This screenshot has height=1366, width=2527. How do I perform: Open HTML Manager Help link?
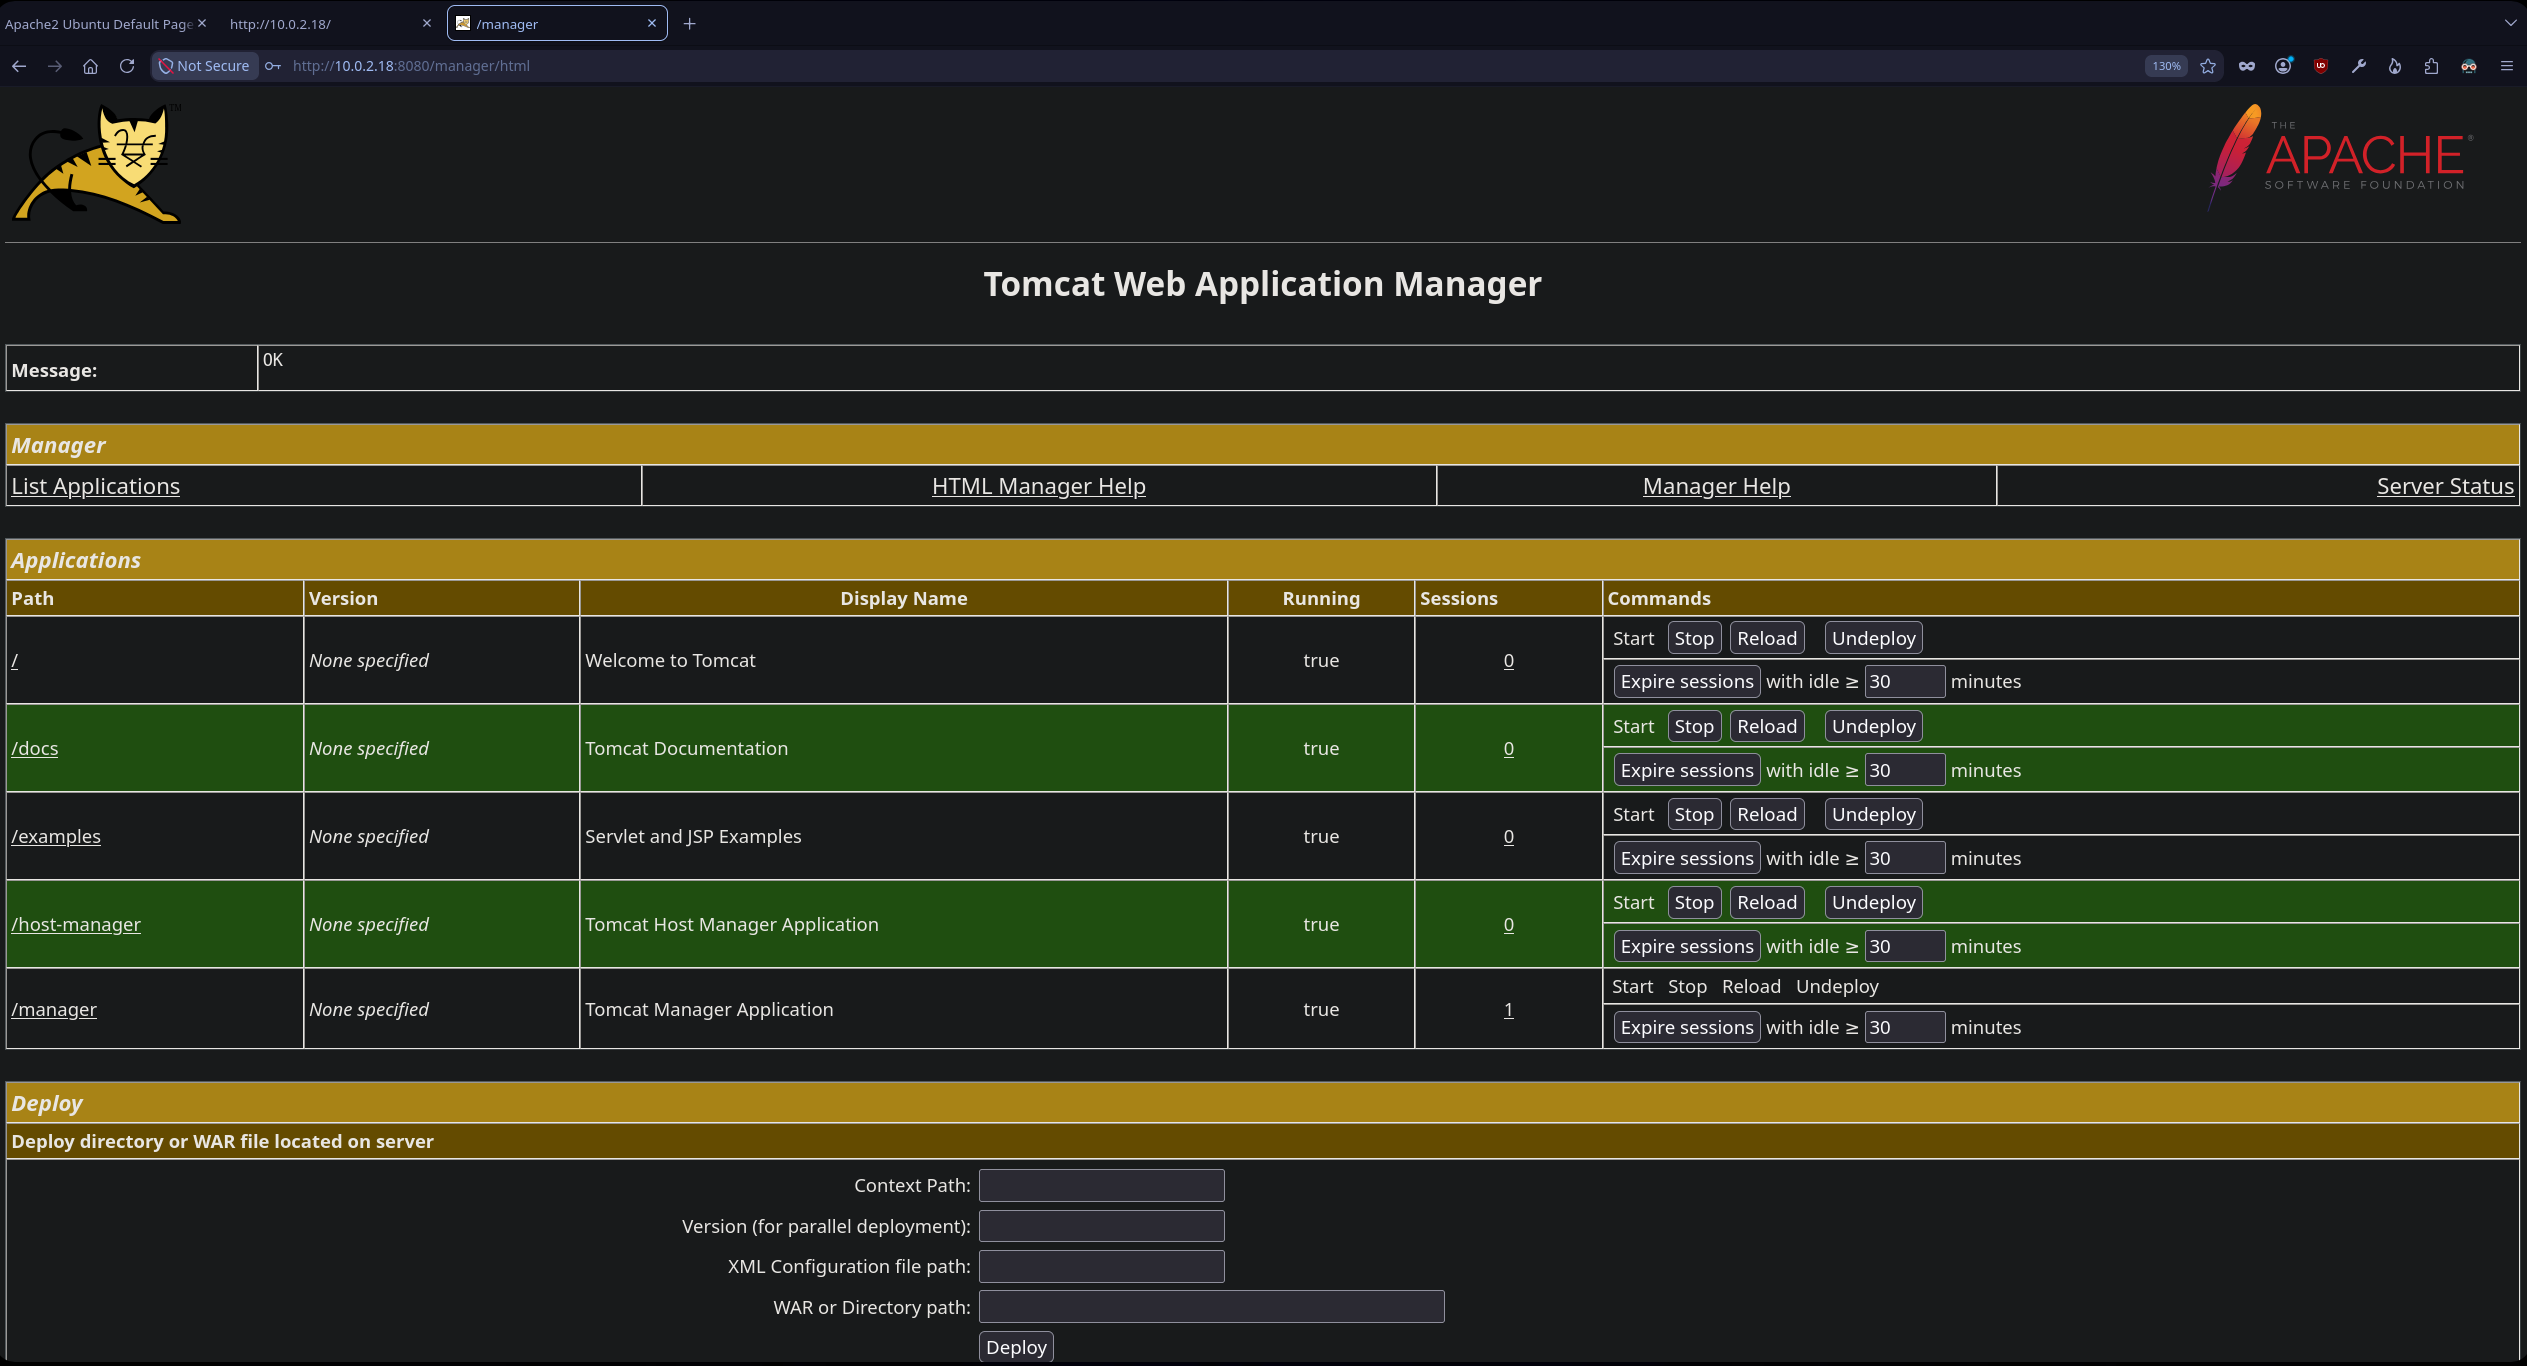[1039, 486]
